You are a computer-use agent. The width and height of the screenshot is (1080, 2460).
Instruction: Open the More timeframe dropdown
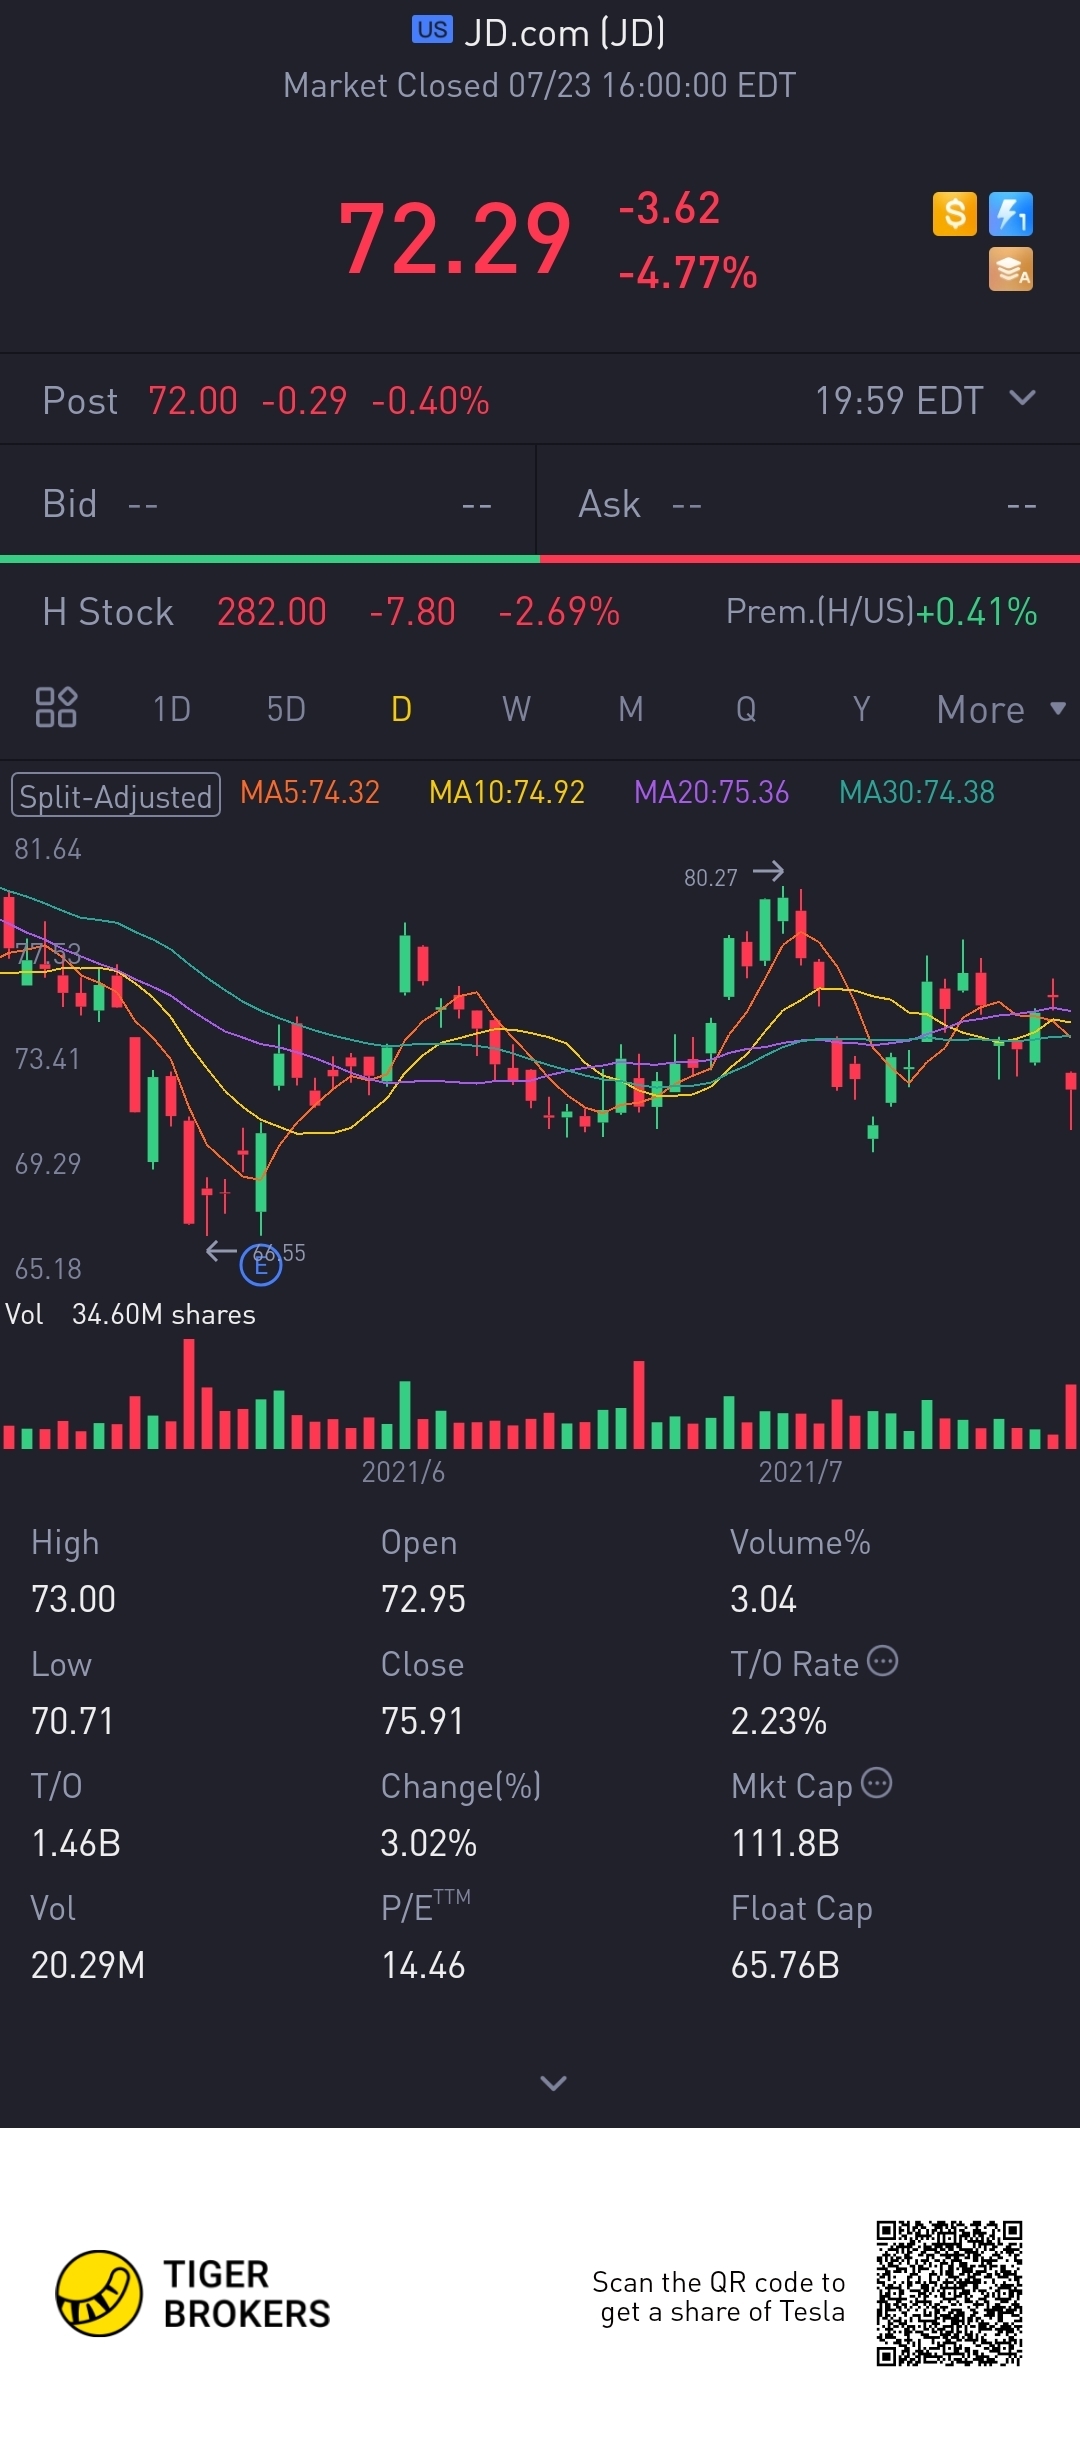pos(1000,709)
